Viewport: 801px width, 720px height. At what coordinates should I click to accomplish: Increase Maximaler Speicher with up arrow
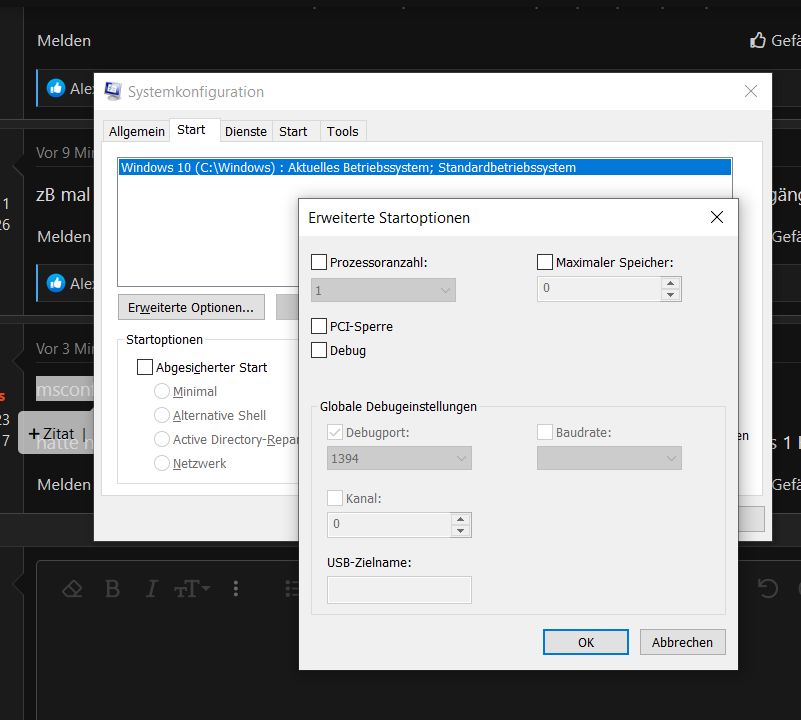671,283
